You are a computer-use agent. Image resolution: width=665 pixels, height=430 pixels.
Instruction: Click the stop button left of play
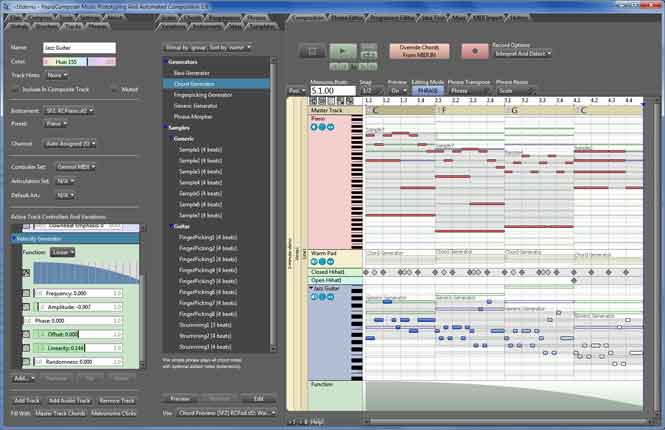[312, 52]
